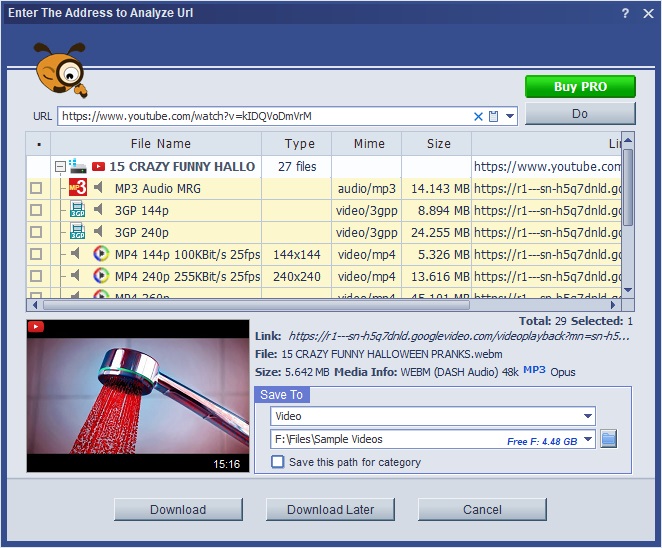This screenshot has height=548, width=662.
Task: Switch to the Save To tab
Action: click(282, 395)
